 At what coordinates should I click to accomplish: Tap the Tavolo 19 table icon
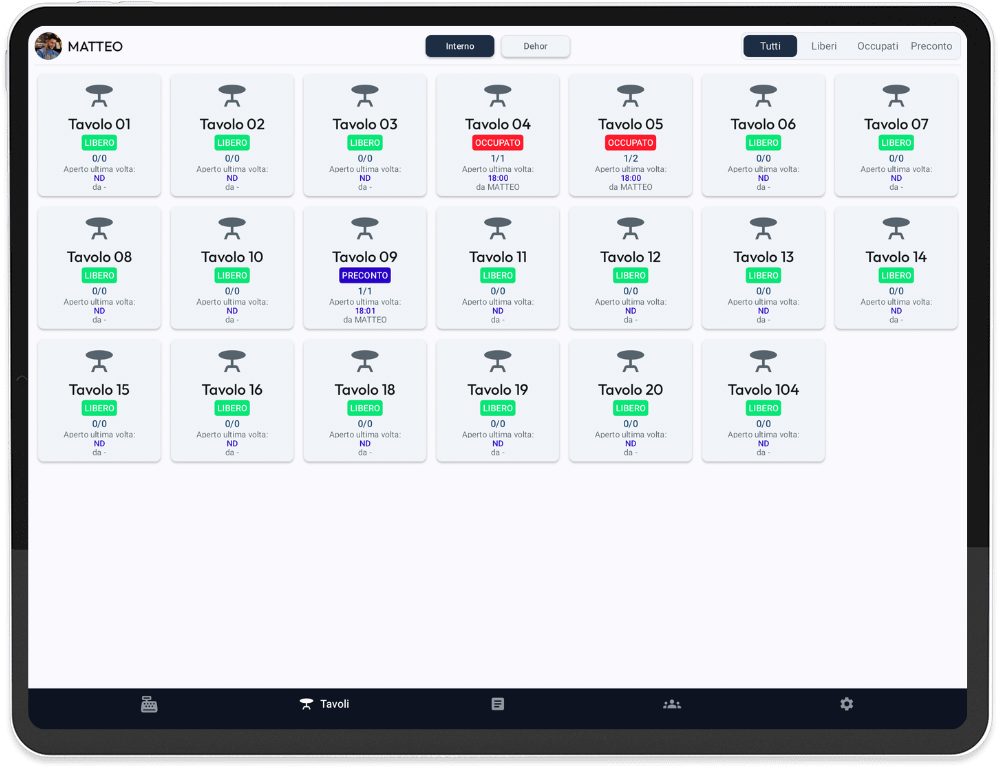pyautogui.click(x=497, y=361)
